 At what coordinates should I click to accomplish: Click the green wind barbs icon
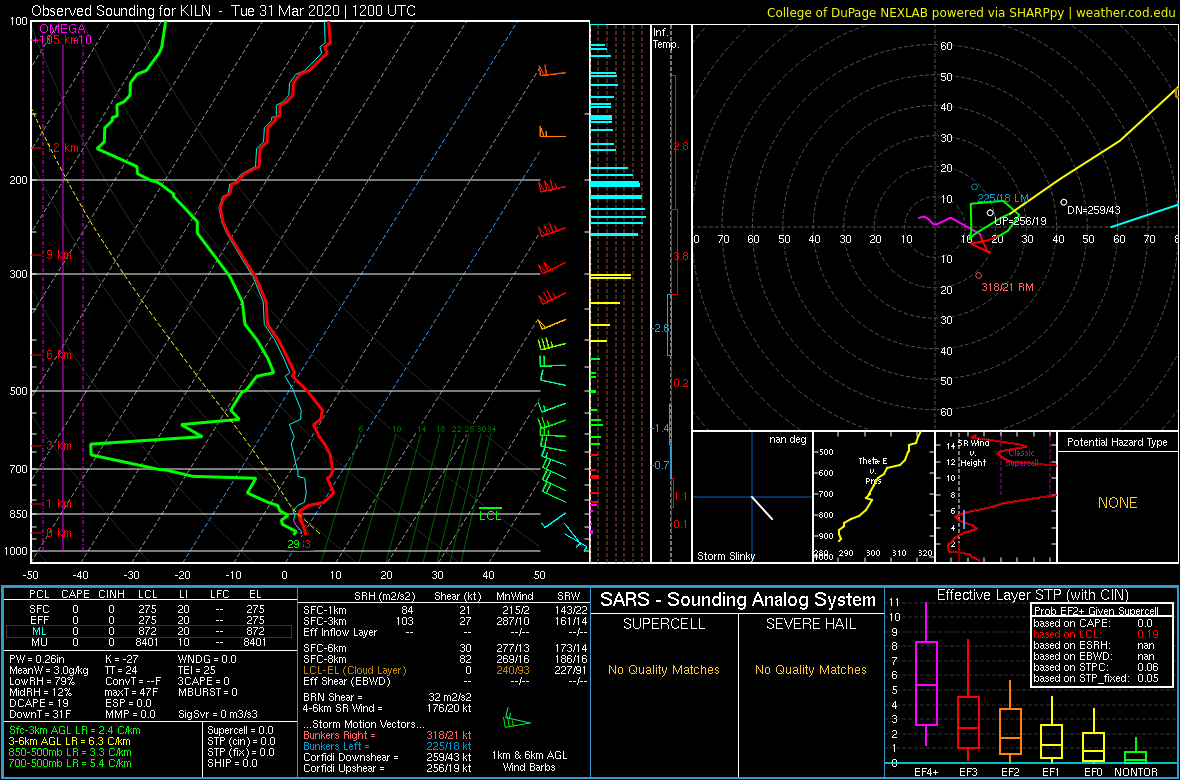(517, 718)
